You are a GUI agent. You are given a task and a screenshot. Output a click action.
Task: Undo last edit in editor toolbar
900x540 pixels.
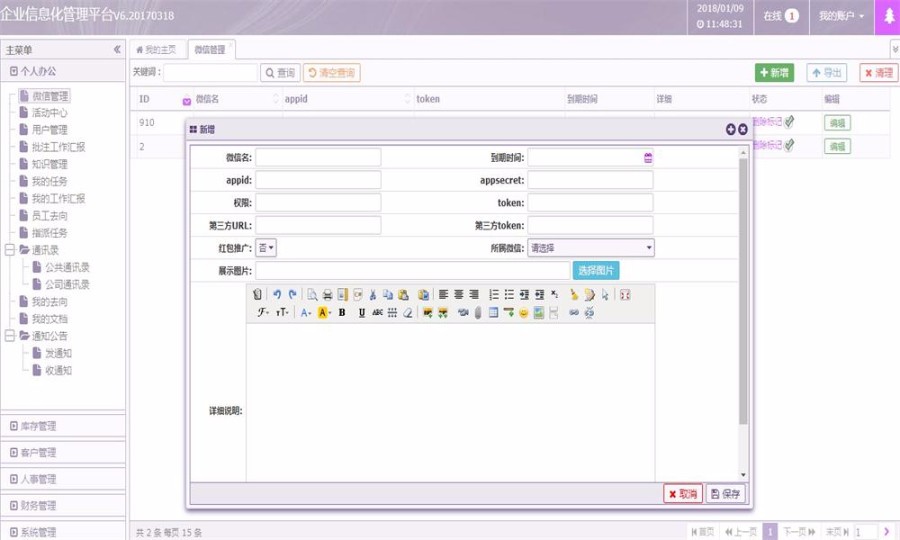277,295
